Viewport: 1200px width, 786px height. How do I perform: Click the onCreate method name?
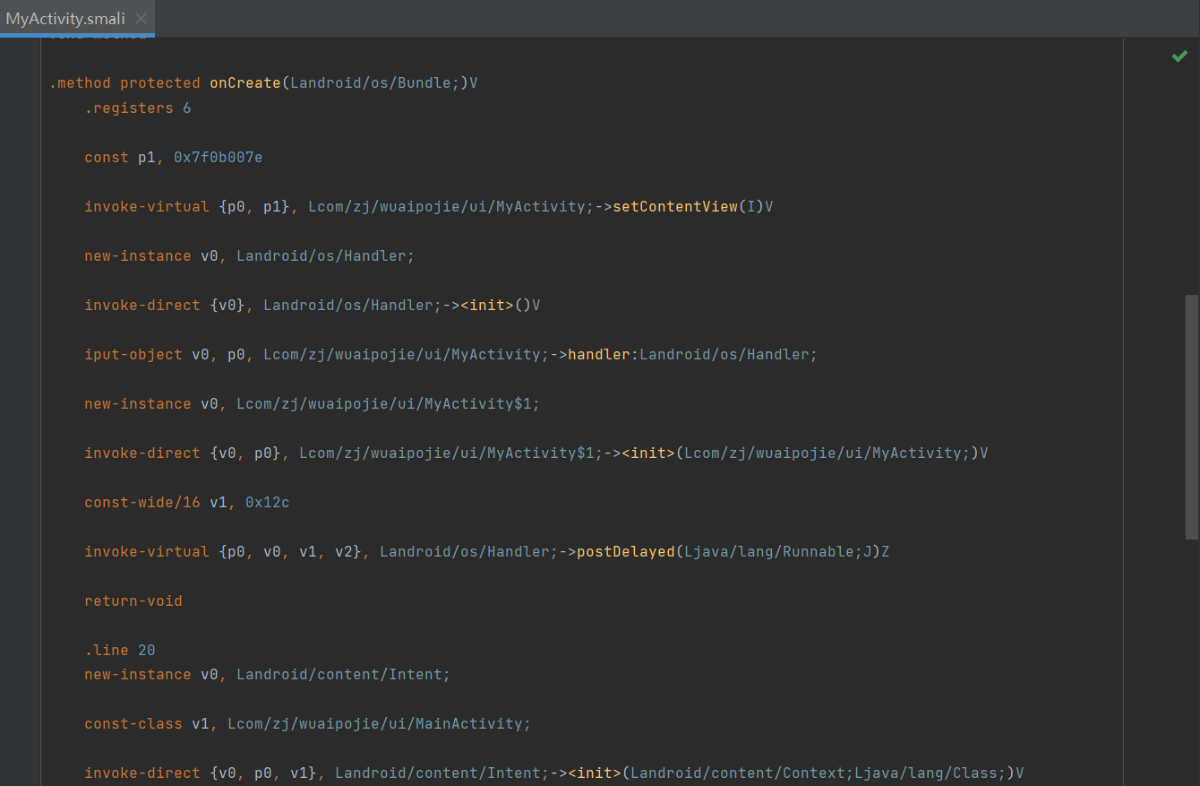pyautogui.click(x=244, y=83)
